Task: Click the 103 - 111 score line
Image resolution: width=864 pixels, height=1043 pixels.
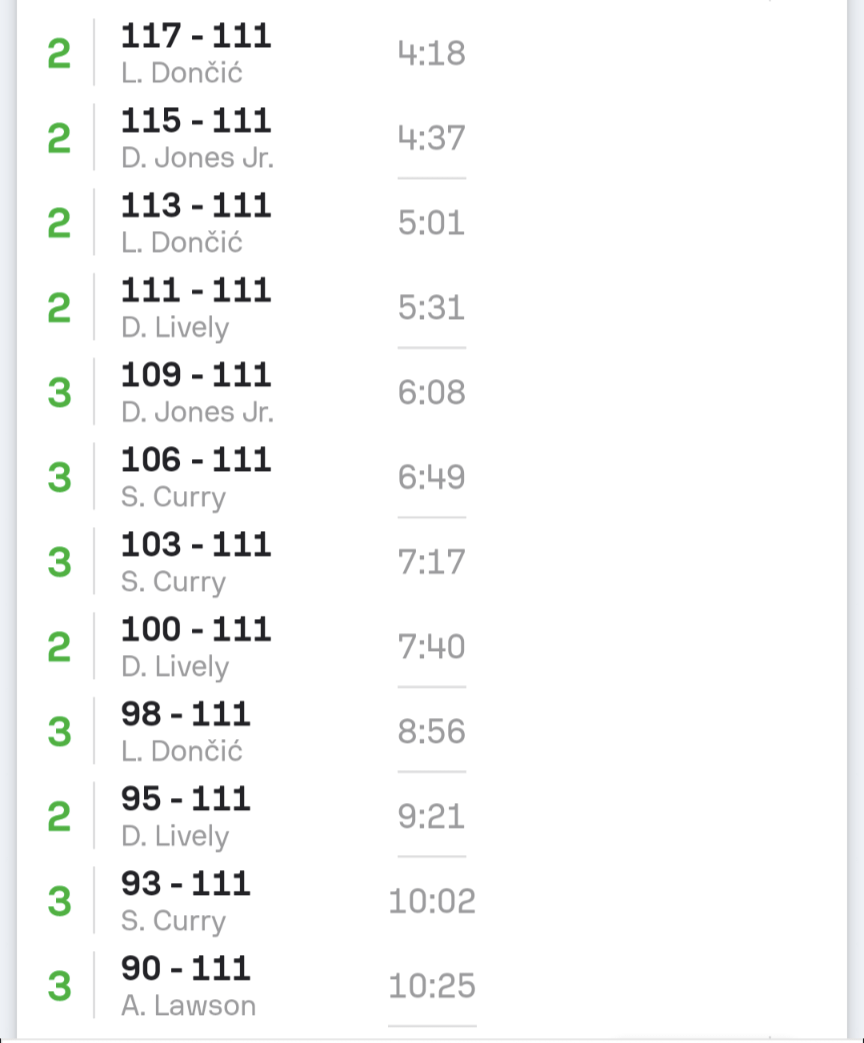Action: coord(196,545)
